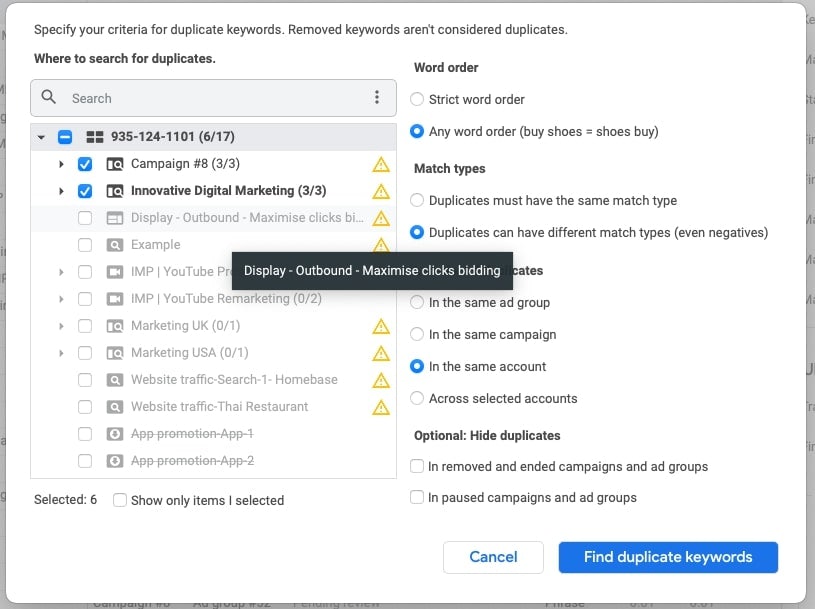Click the account icon beside 935-124-1101
Screen dimensions: 815x609
click(95, 137)
